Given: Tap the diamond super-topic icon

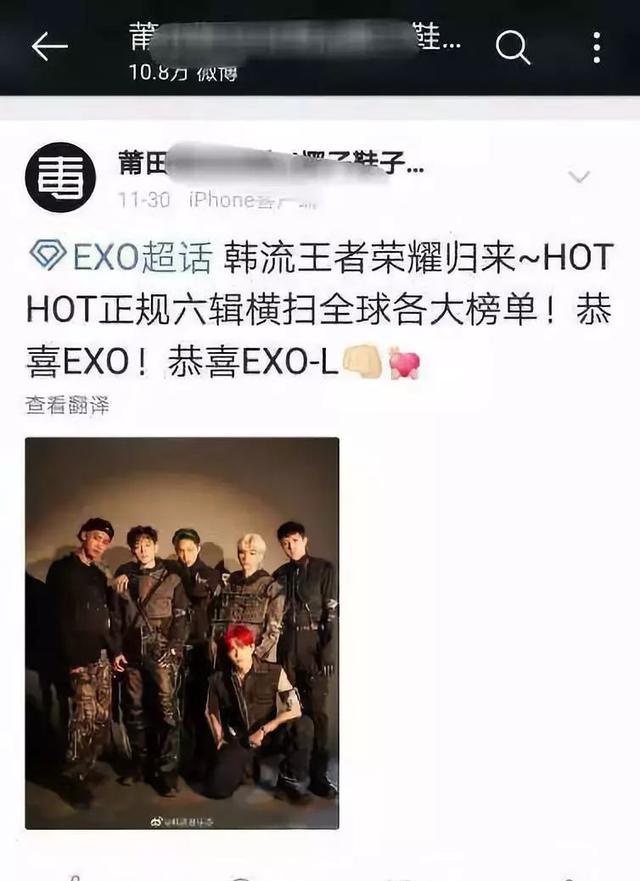Looking at the screenshot, I should pos(47,256).
